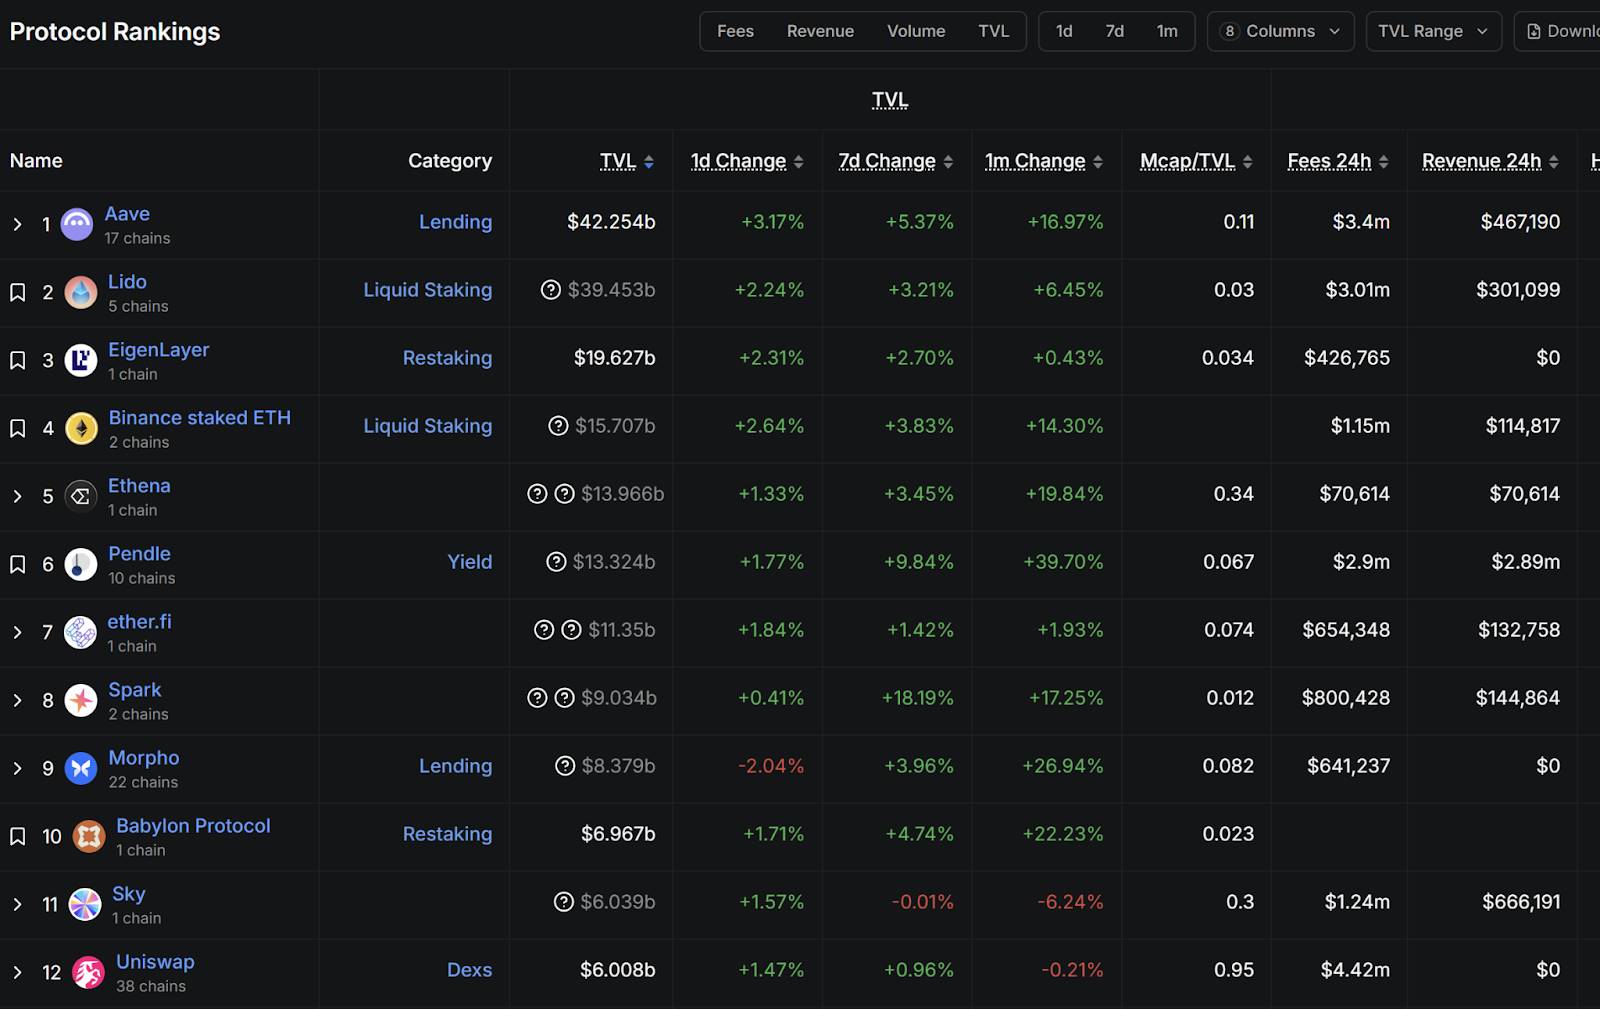Open the Spark protocol link
Image resolution: width=1600 pixels, height=1009 pixels.
coord(134,690)
